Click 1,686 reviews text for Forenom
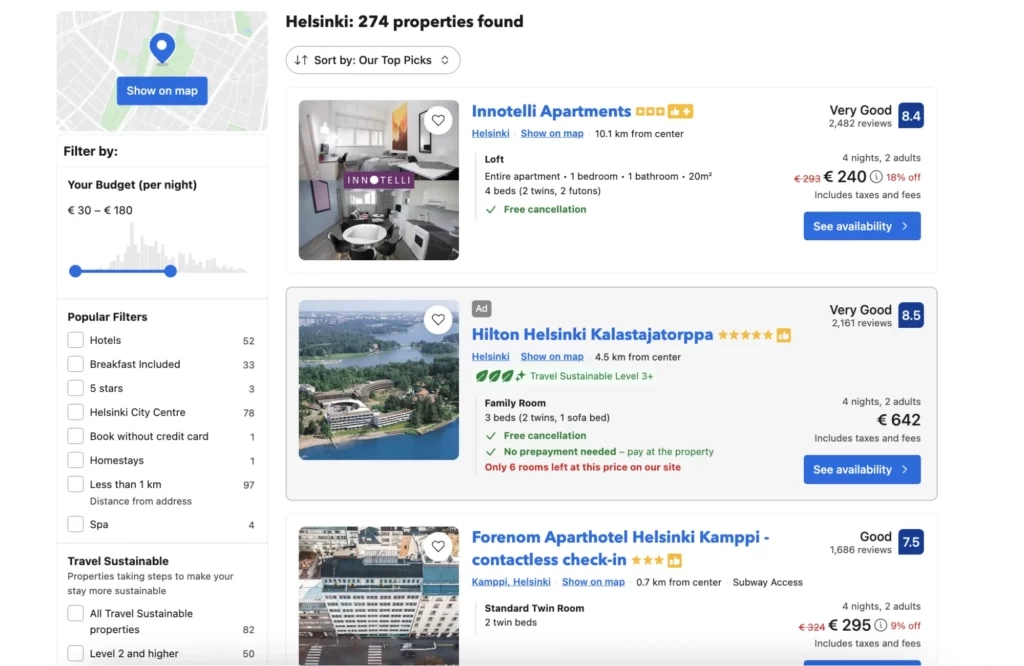The width and height of the screenshot is (1024, 666). 861,550
